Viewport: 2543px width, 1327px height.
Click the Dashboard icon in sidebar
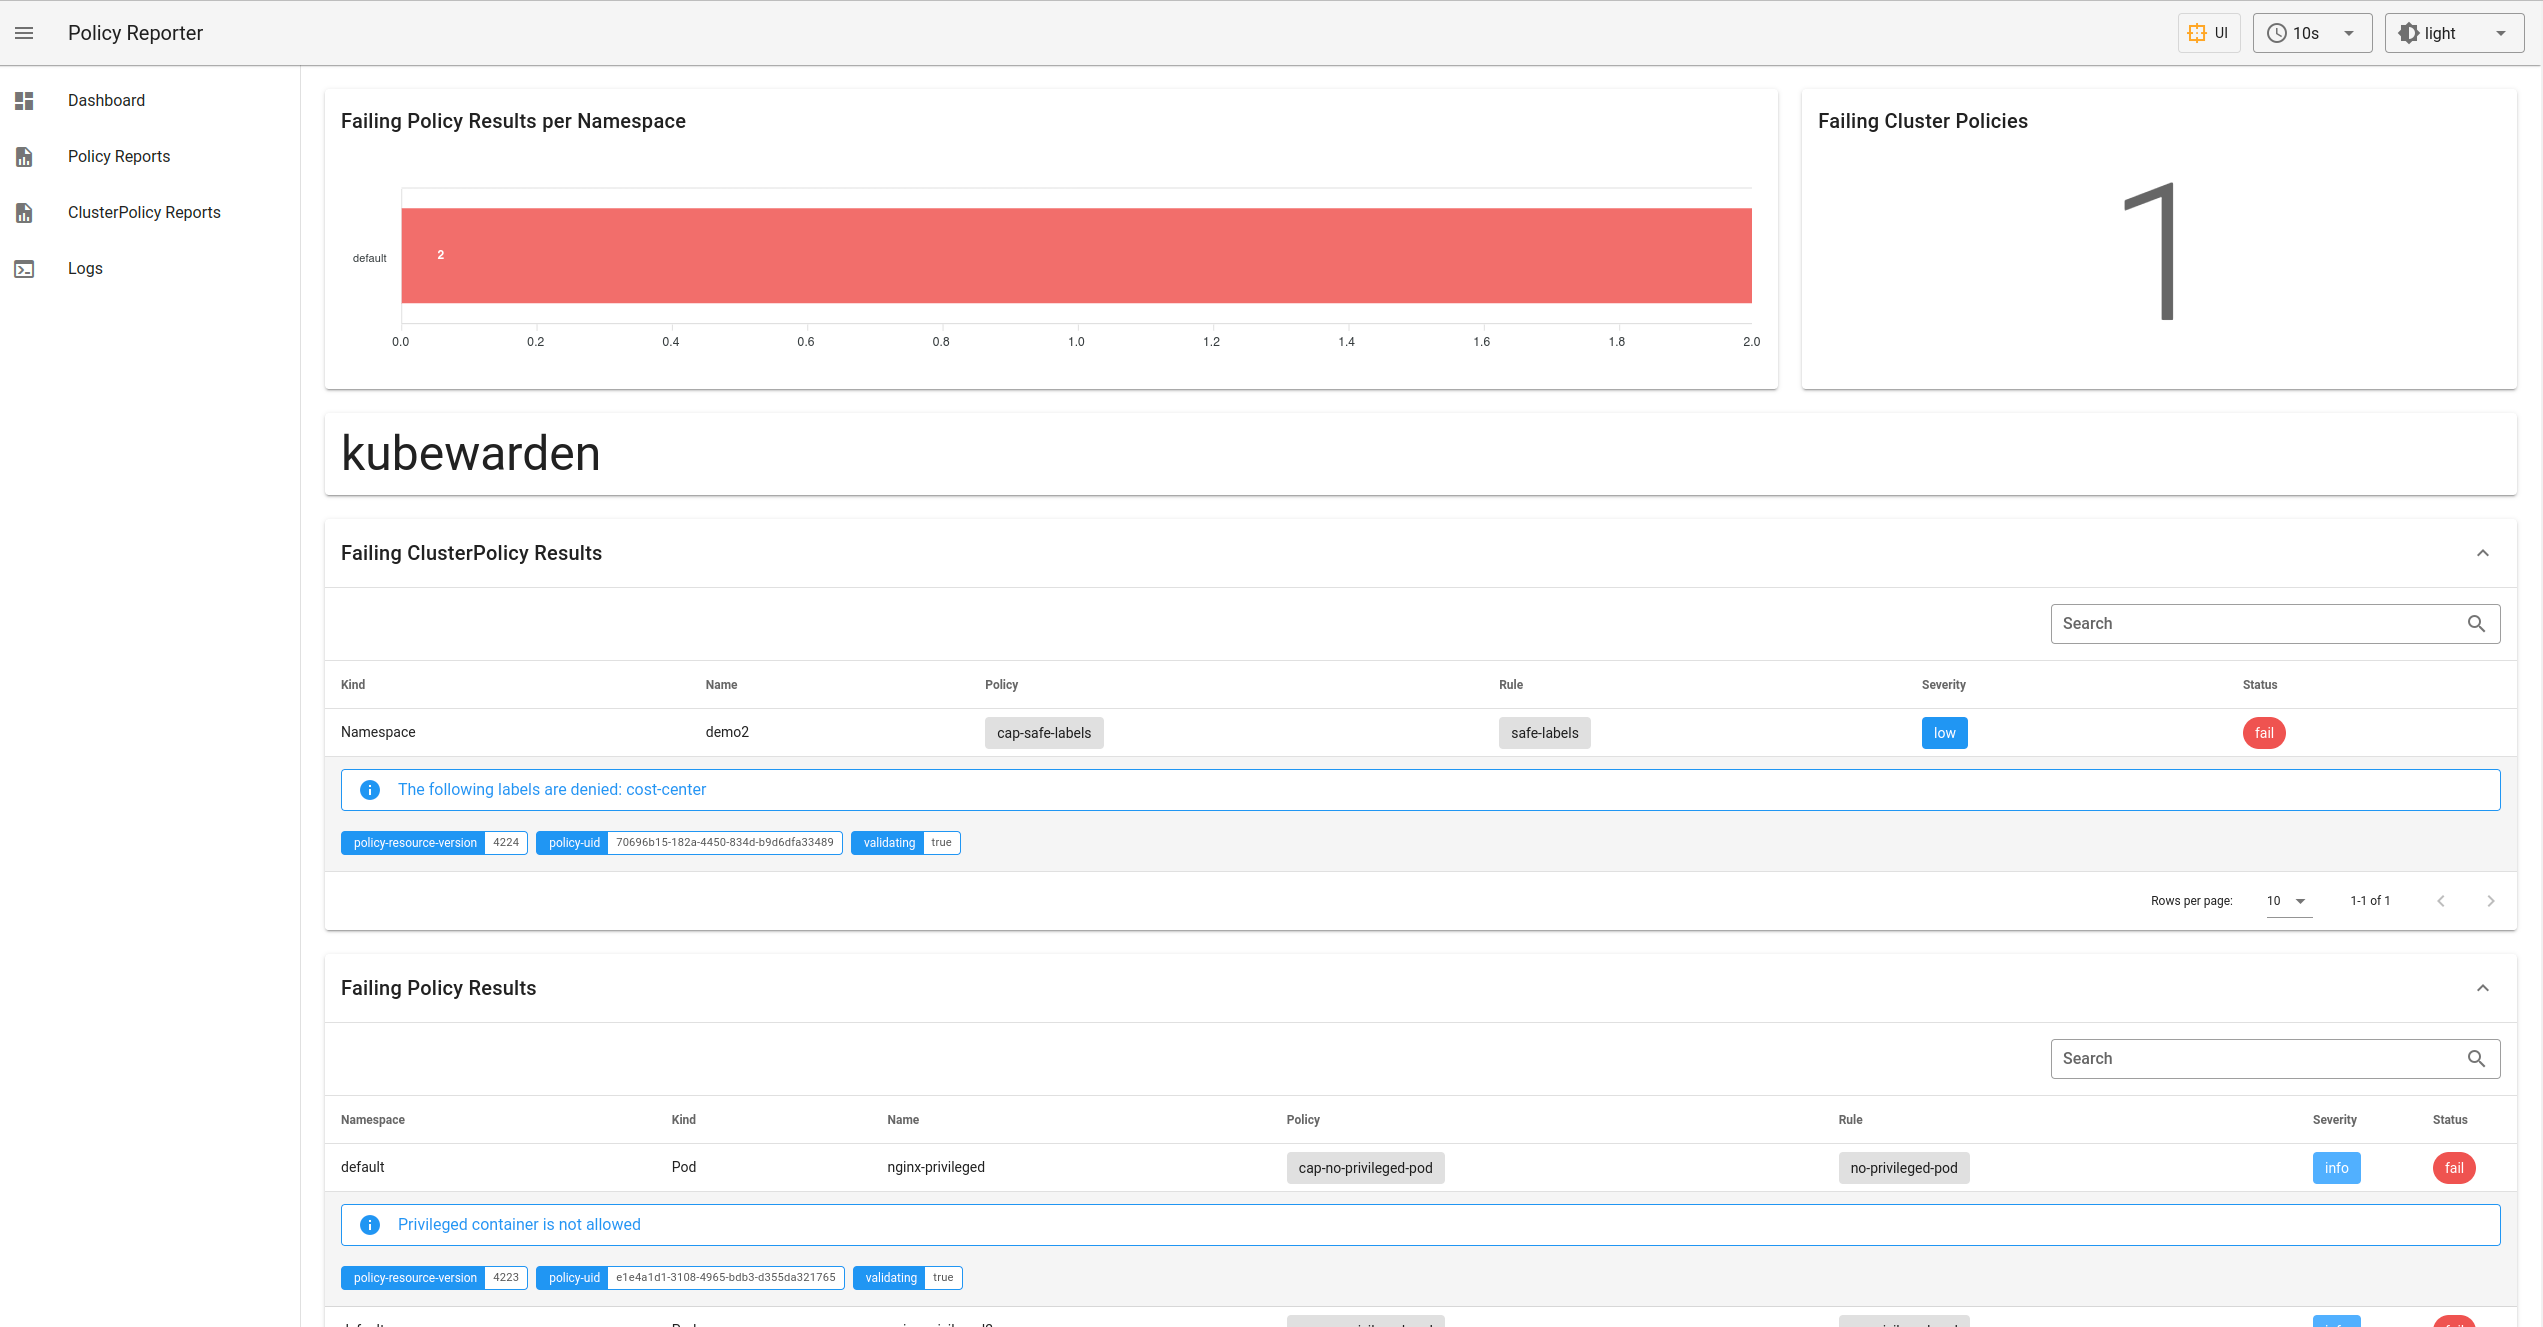(24, 101)
